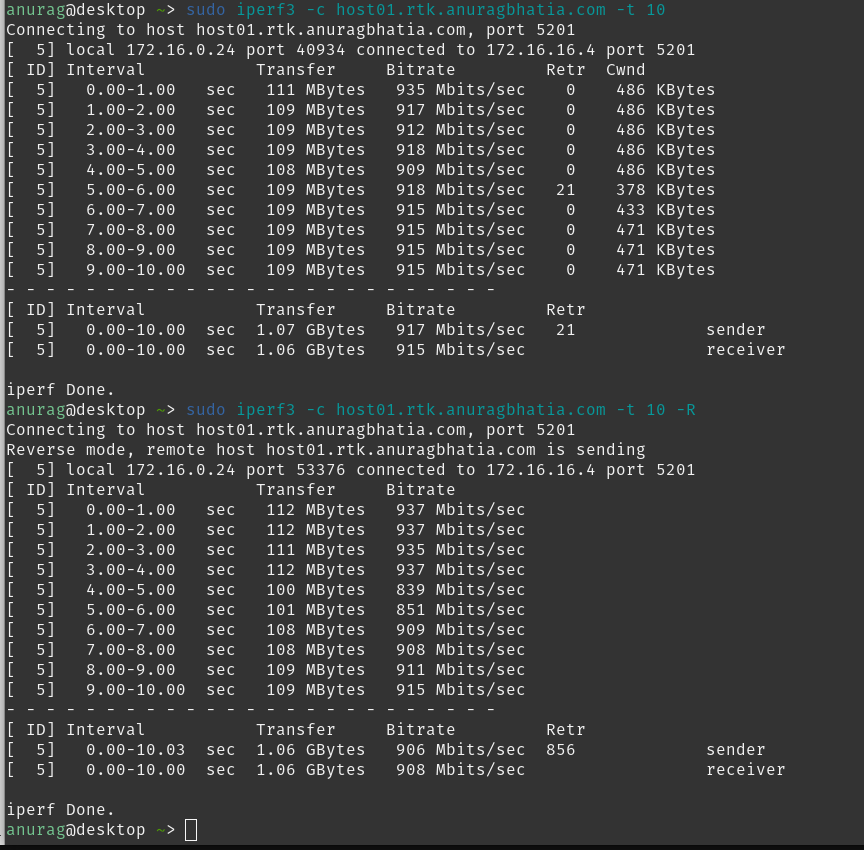Click the first 'iperf Done.' line
This screenshot has width=864, height=850.
point(61,390)
